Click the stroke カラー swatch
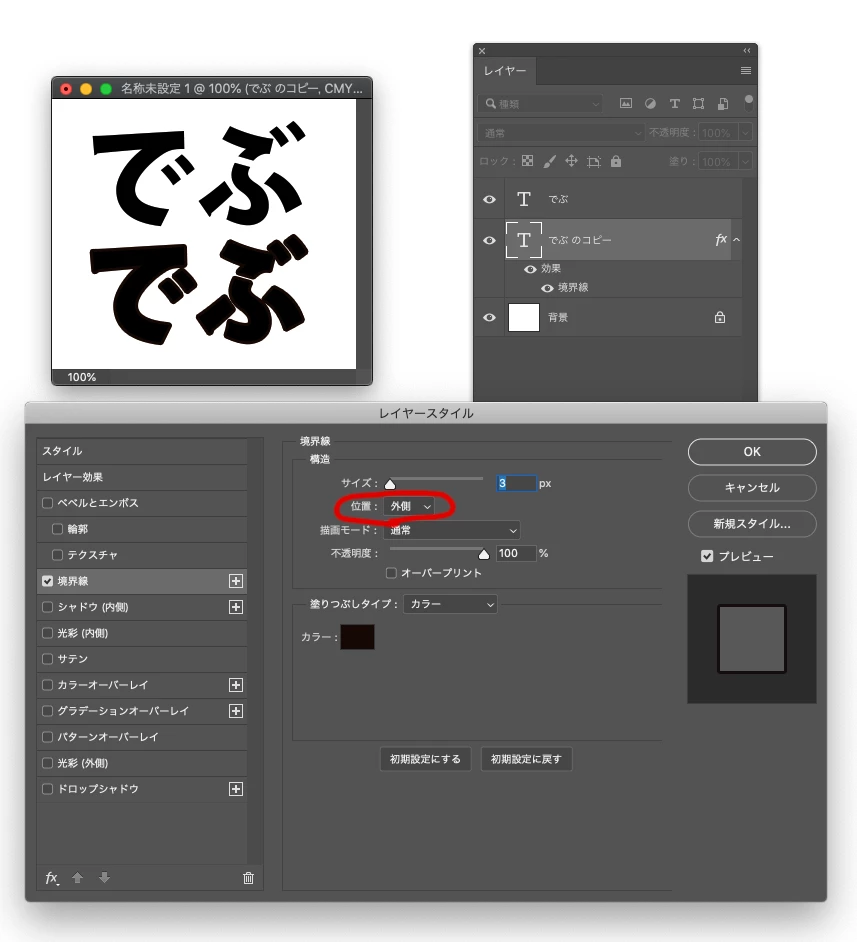857x942 pixels. (x=357, y=637)
